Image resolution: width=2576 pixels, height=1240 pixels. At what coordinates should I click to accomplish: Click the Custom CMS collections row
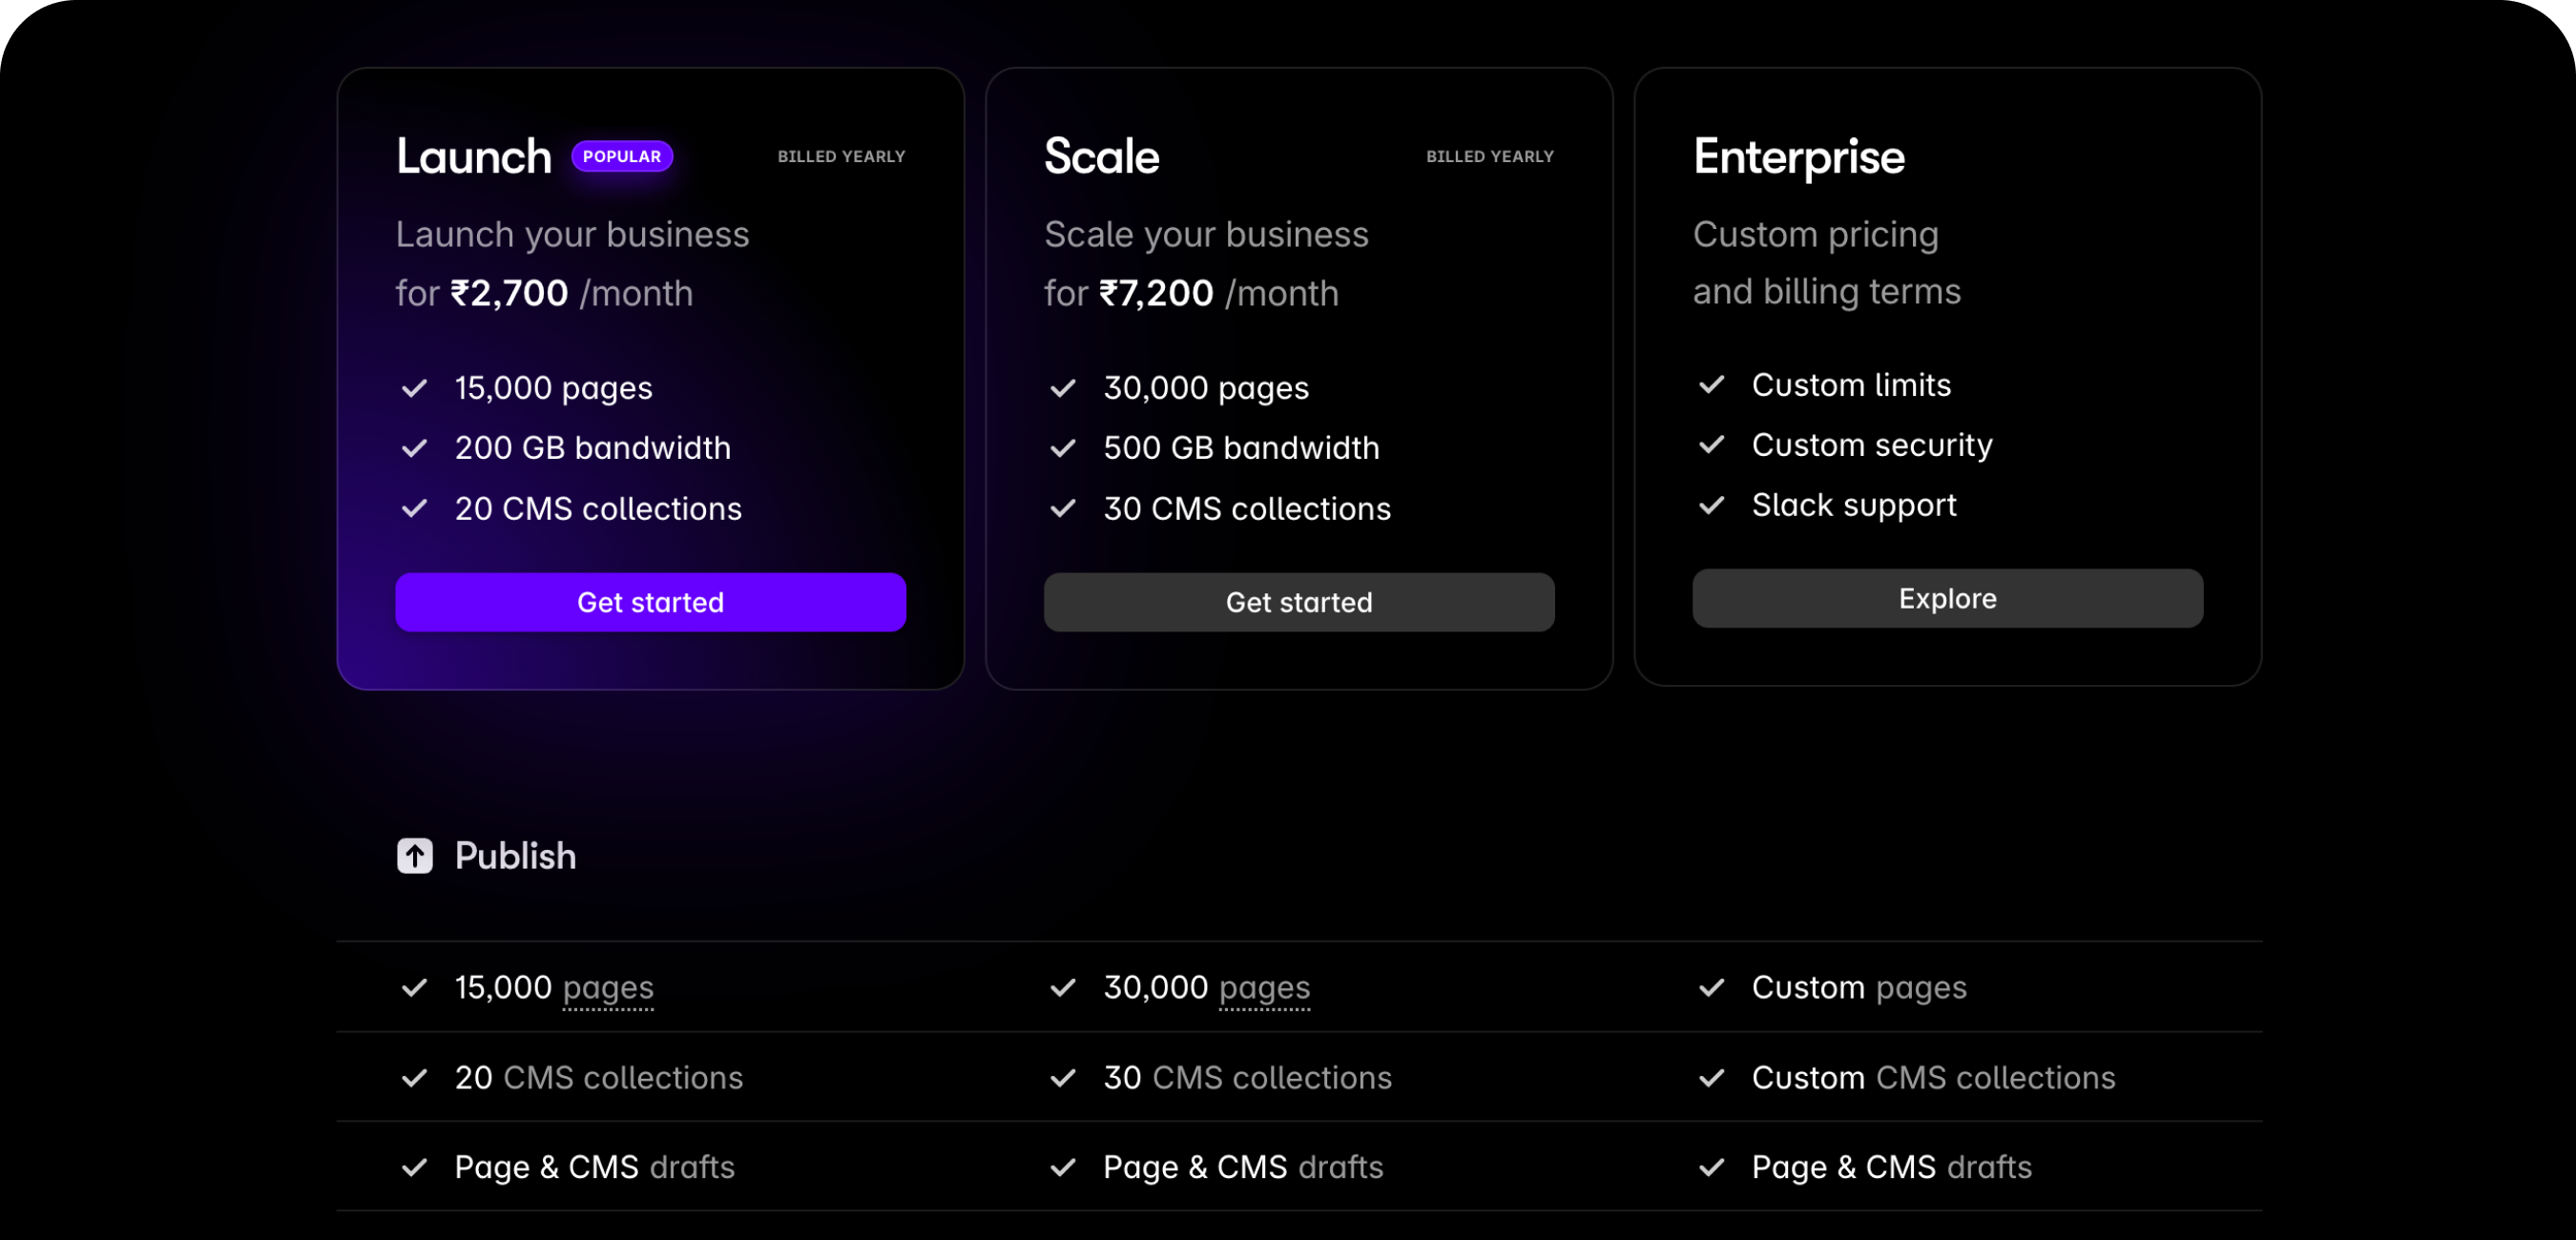[x=1930, y=1077]
